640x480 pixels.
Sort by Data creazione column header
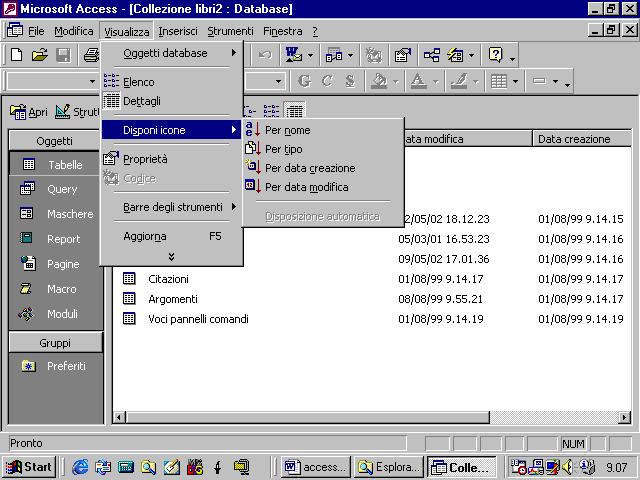coord(581,139)
